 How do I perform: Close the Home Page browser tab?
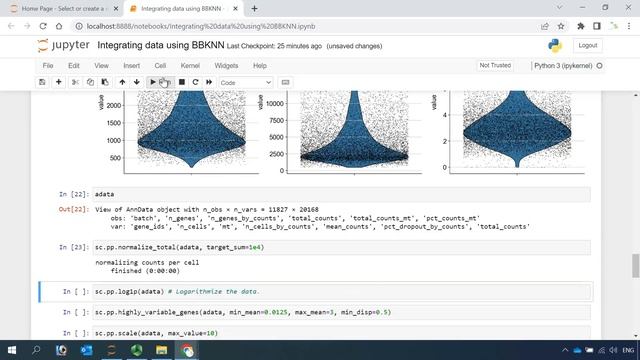pos(116,9)
